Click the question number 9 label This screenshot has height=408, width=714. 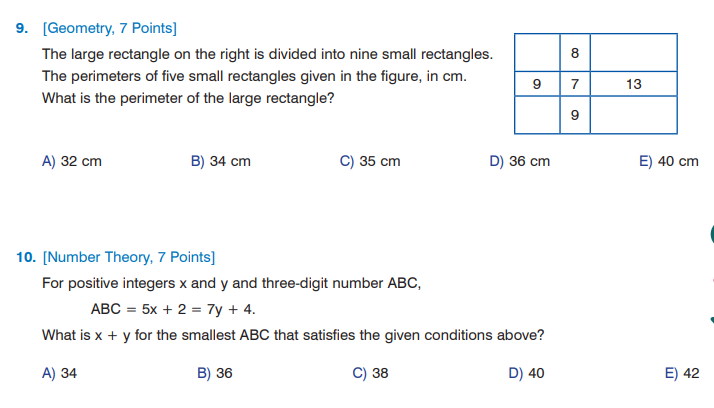click(x=24, y=28)
